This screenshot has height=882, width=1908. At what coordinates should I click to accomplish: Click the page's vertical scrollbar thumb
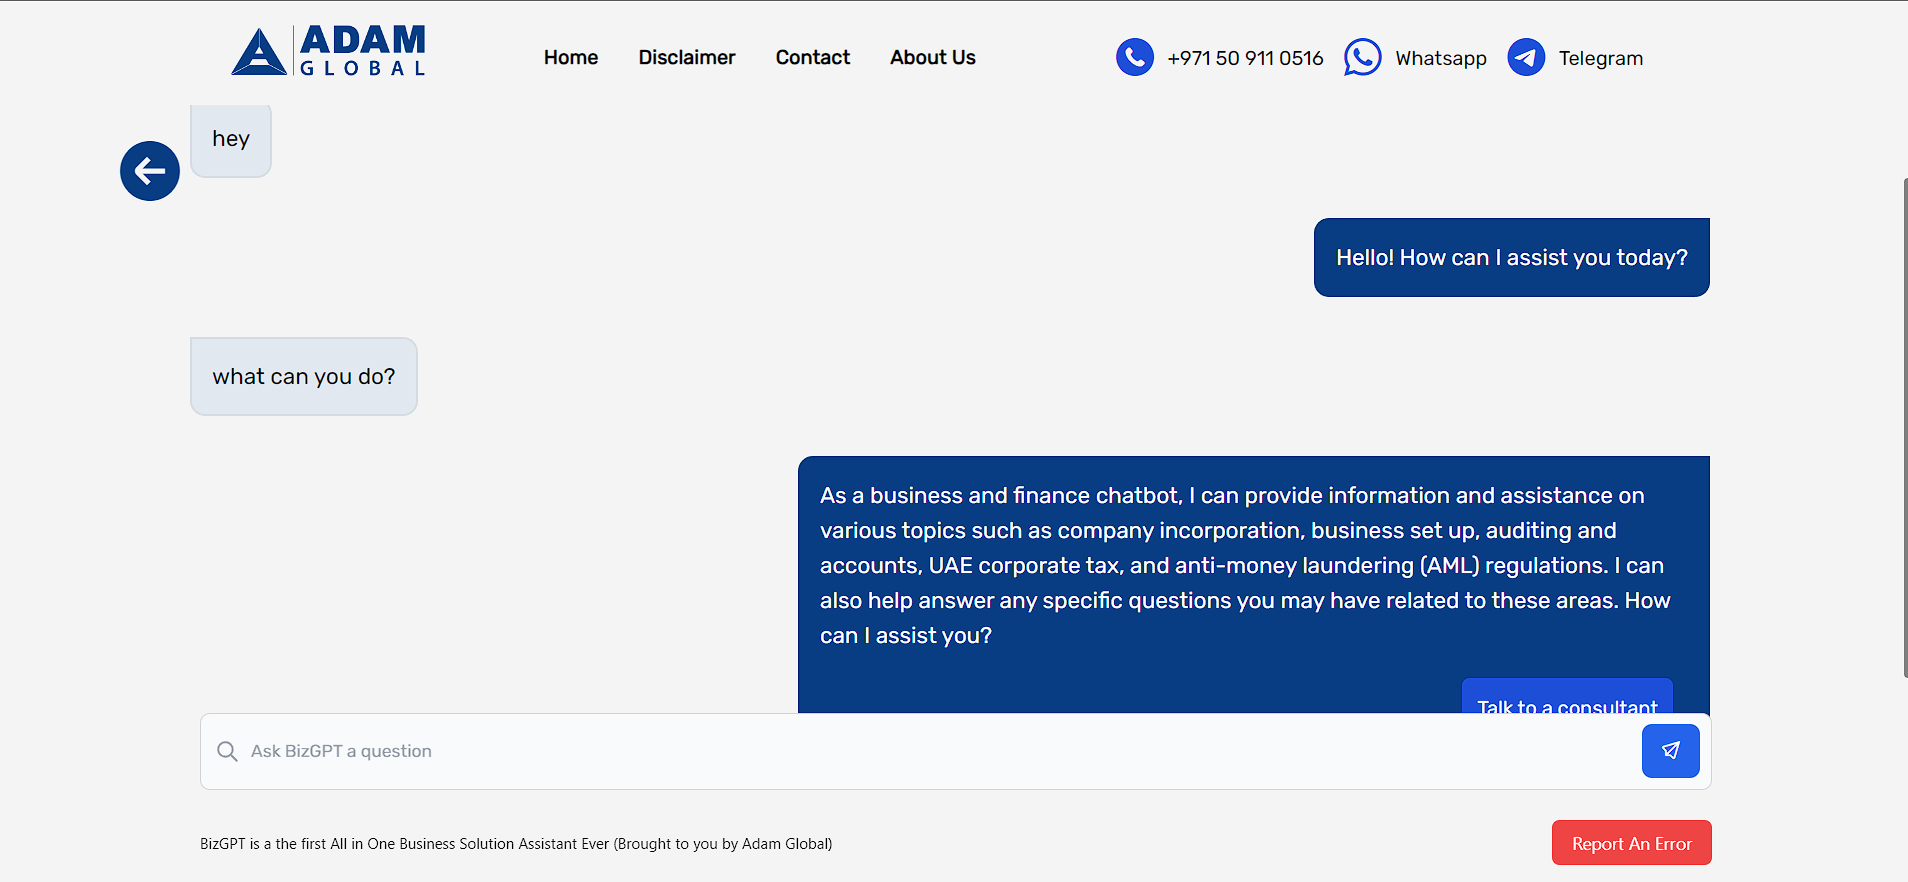[x=1905, y=428]
